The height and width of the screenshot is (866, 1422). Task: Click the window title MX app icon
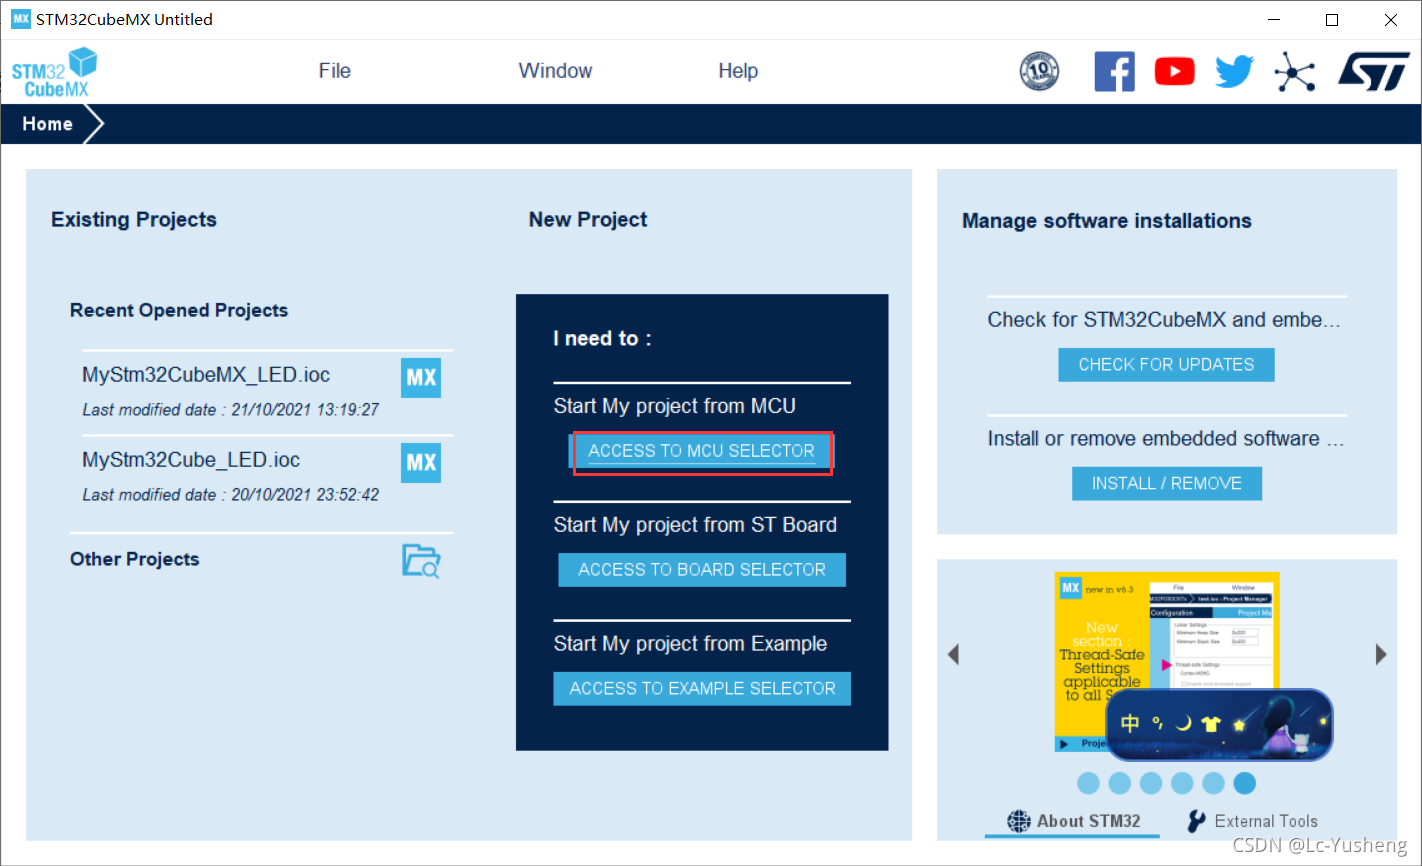pyautogui.click(x=21, y=19)
